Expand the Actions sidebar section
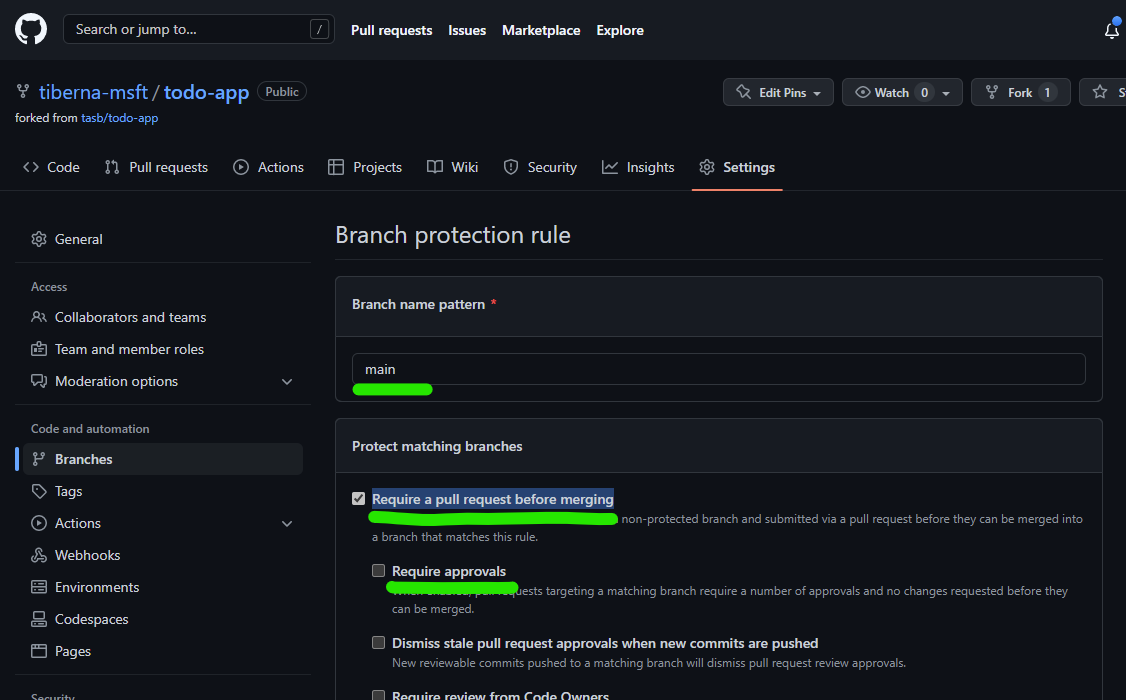Image resolution: width=1126 pixels, height=700 pixels. (x=287, y=523)
